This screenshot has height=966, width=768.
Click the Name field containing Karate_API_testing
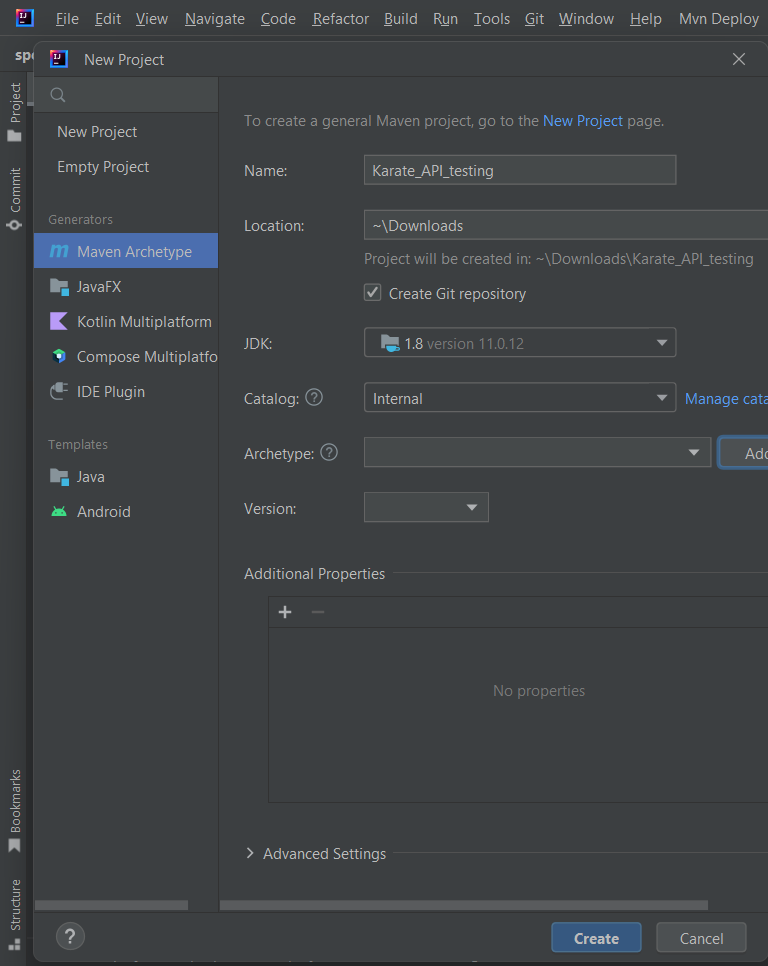point(520,170)
